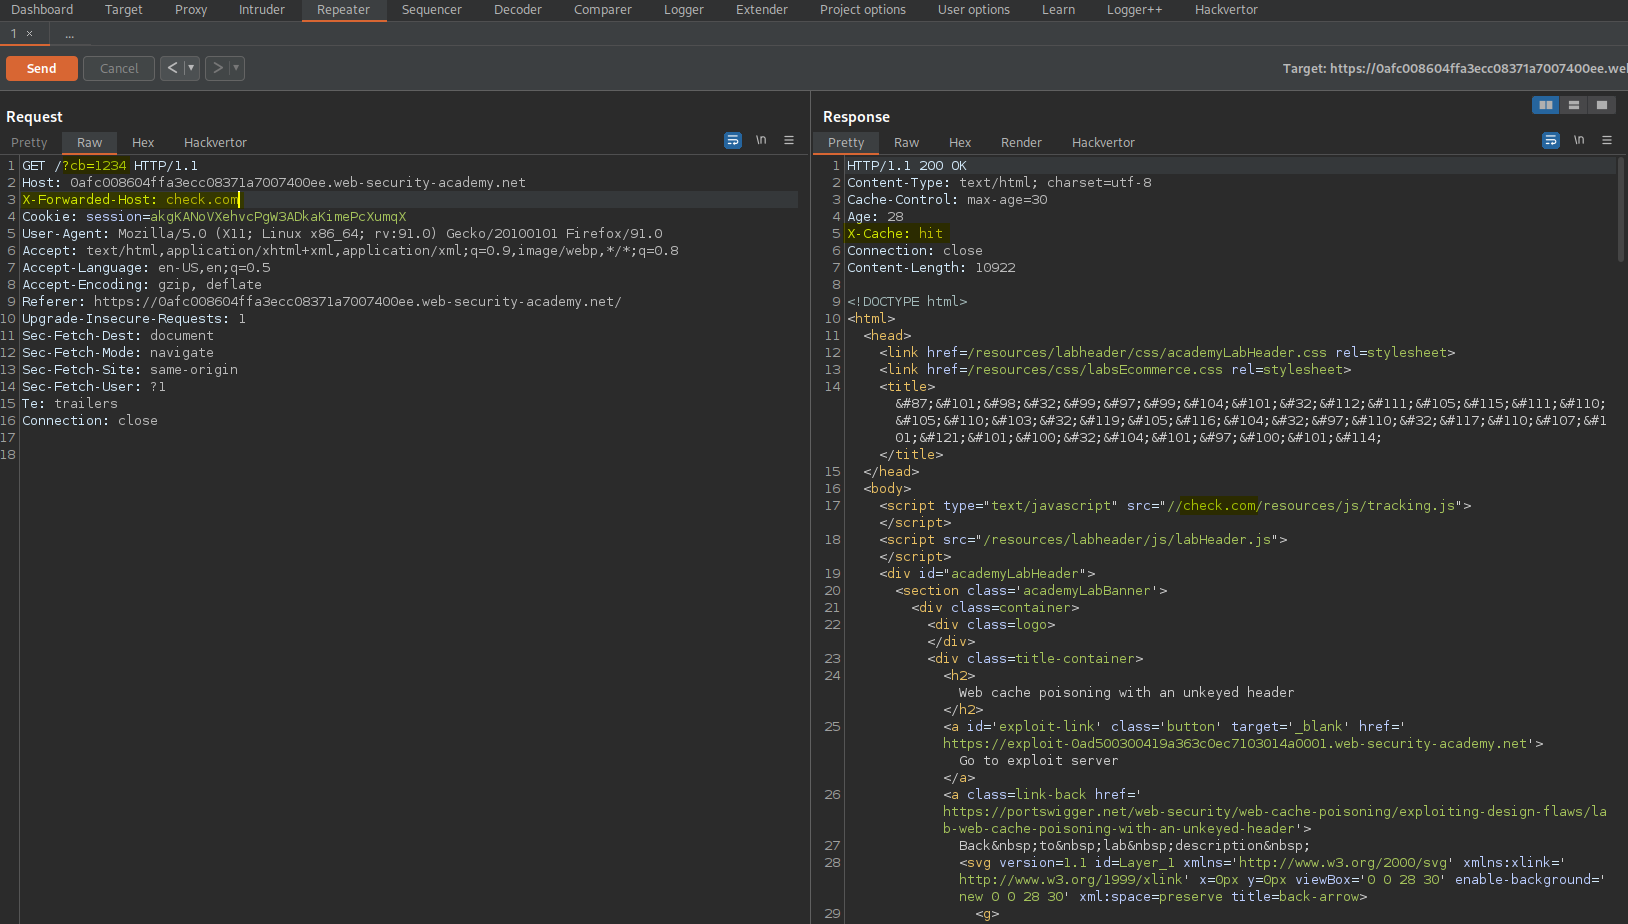Image resolution: width=1628 pixels, height=924 pixels.
Task: Go back to previous request in history
Action: 172,68
